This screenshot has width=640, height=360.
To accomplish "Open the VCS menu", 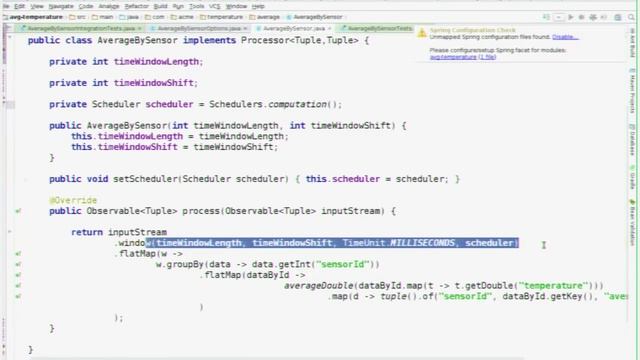I will [x=214, y=7].
